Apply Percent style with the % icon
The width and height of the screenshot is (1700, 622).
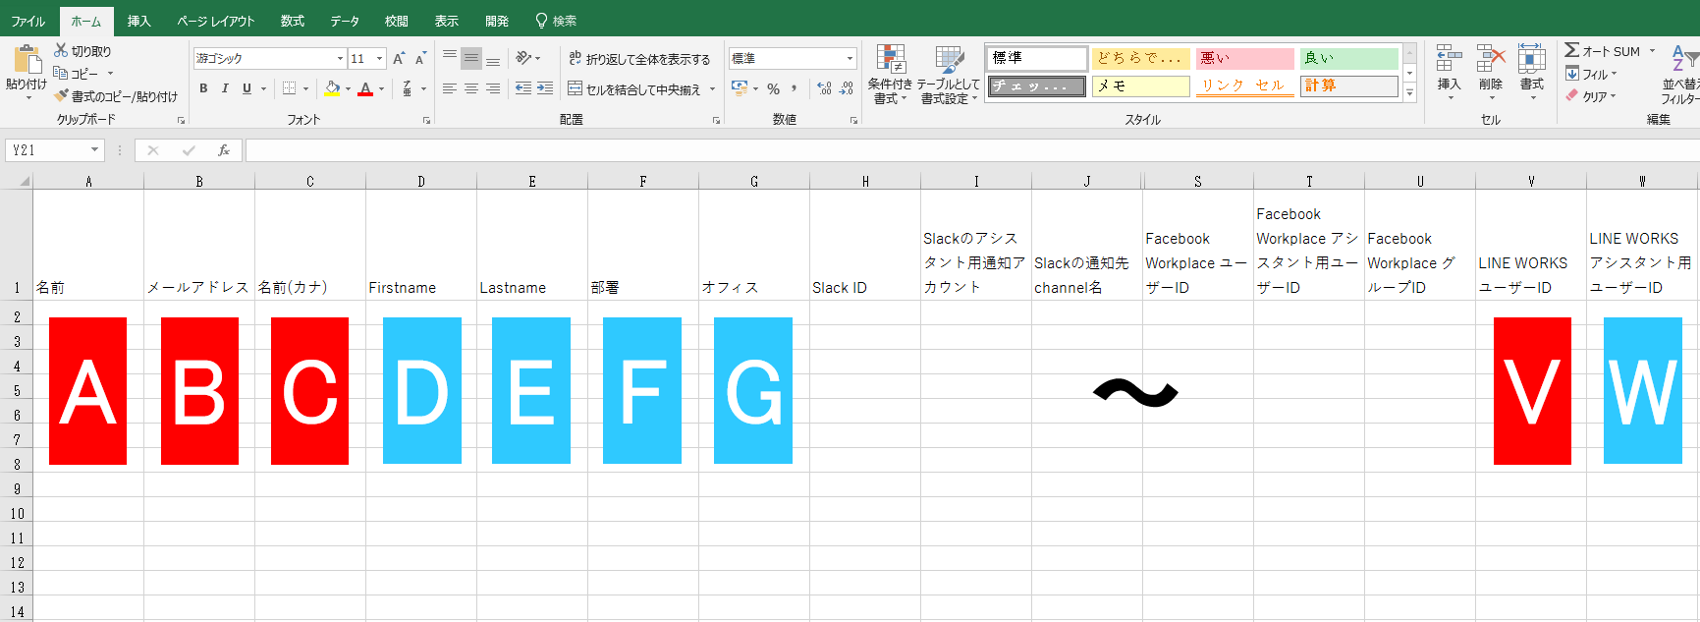point(773,89)
